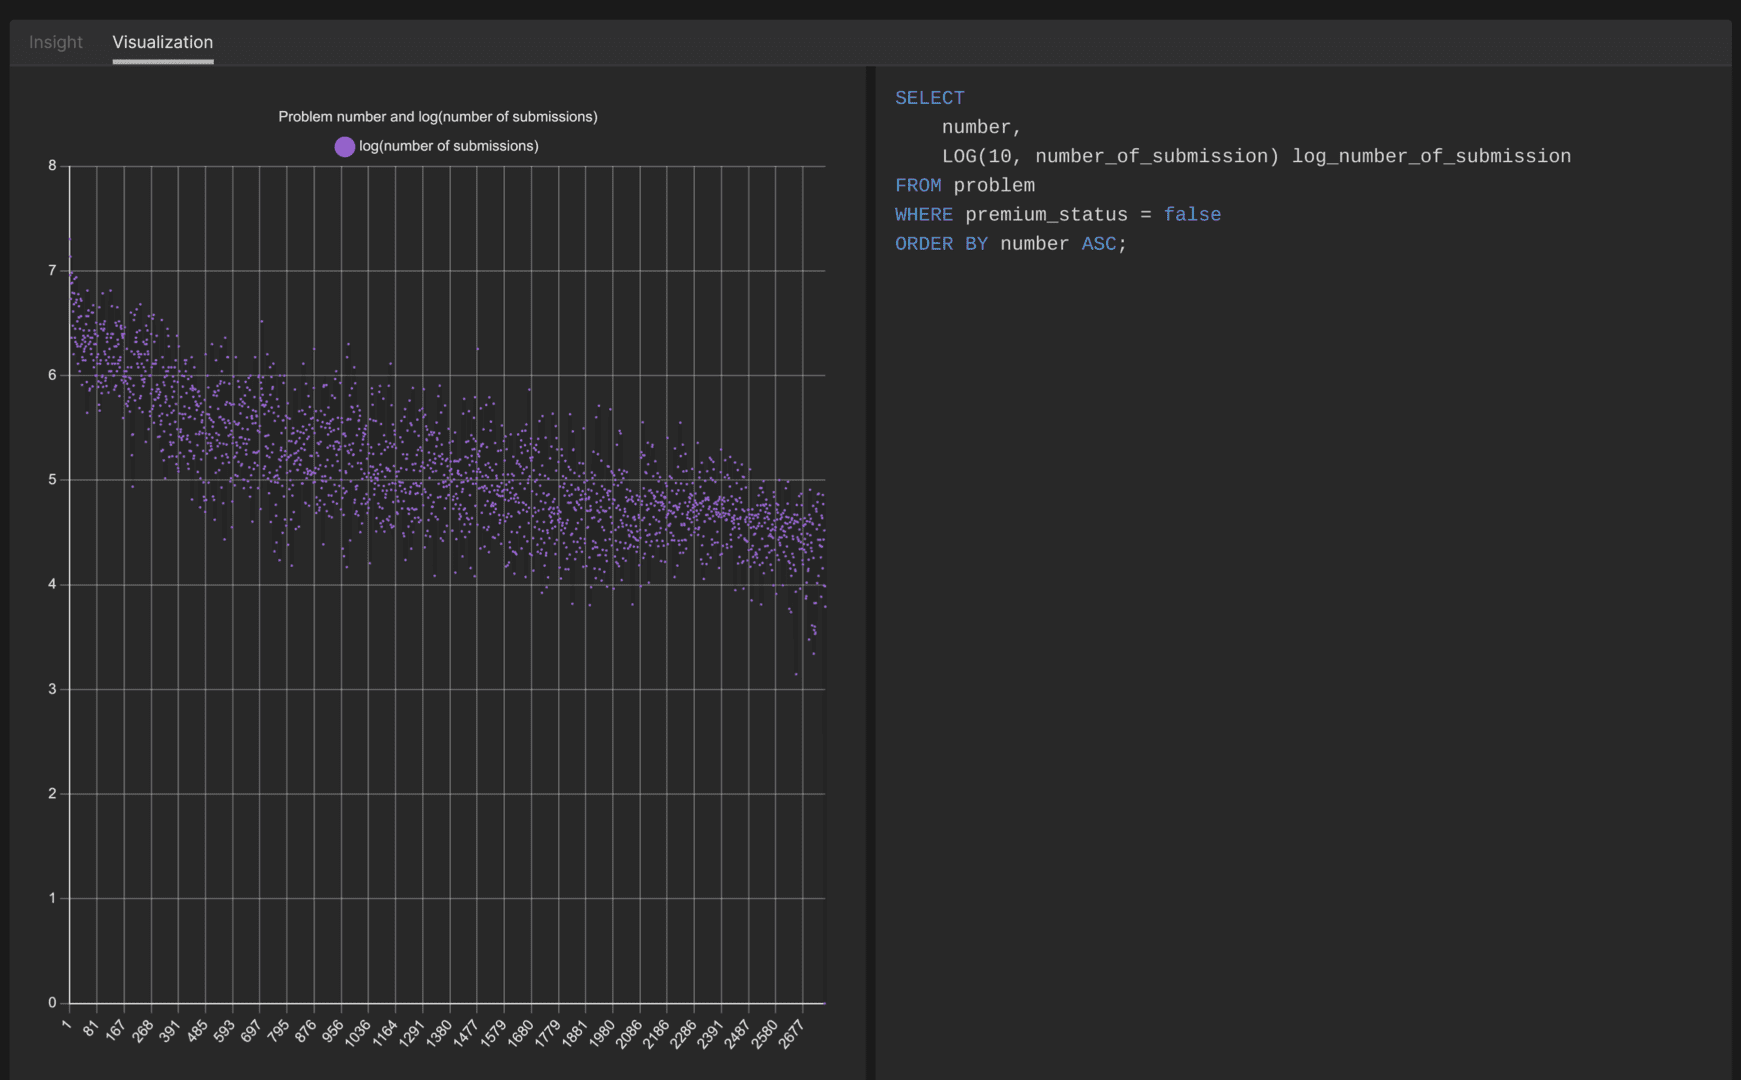This screenshot has height=1080, width=1741.
Task: Click the SELECT keyword in the query
Action: pos(929,98)
